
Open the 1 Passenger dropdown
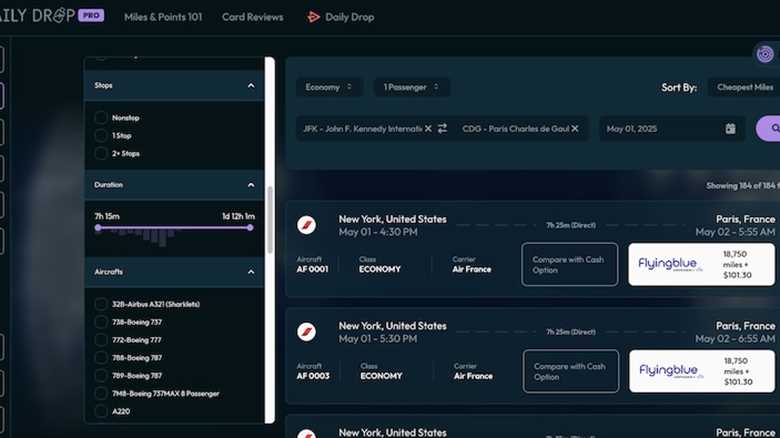click(x=411, y=87)
